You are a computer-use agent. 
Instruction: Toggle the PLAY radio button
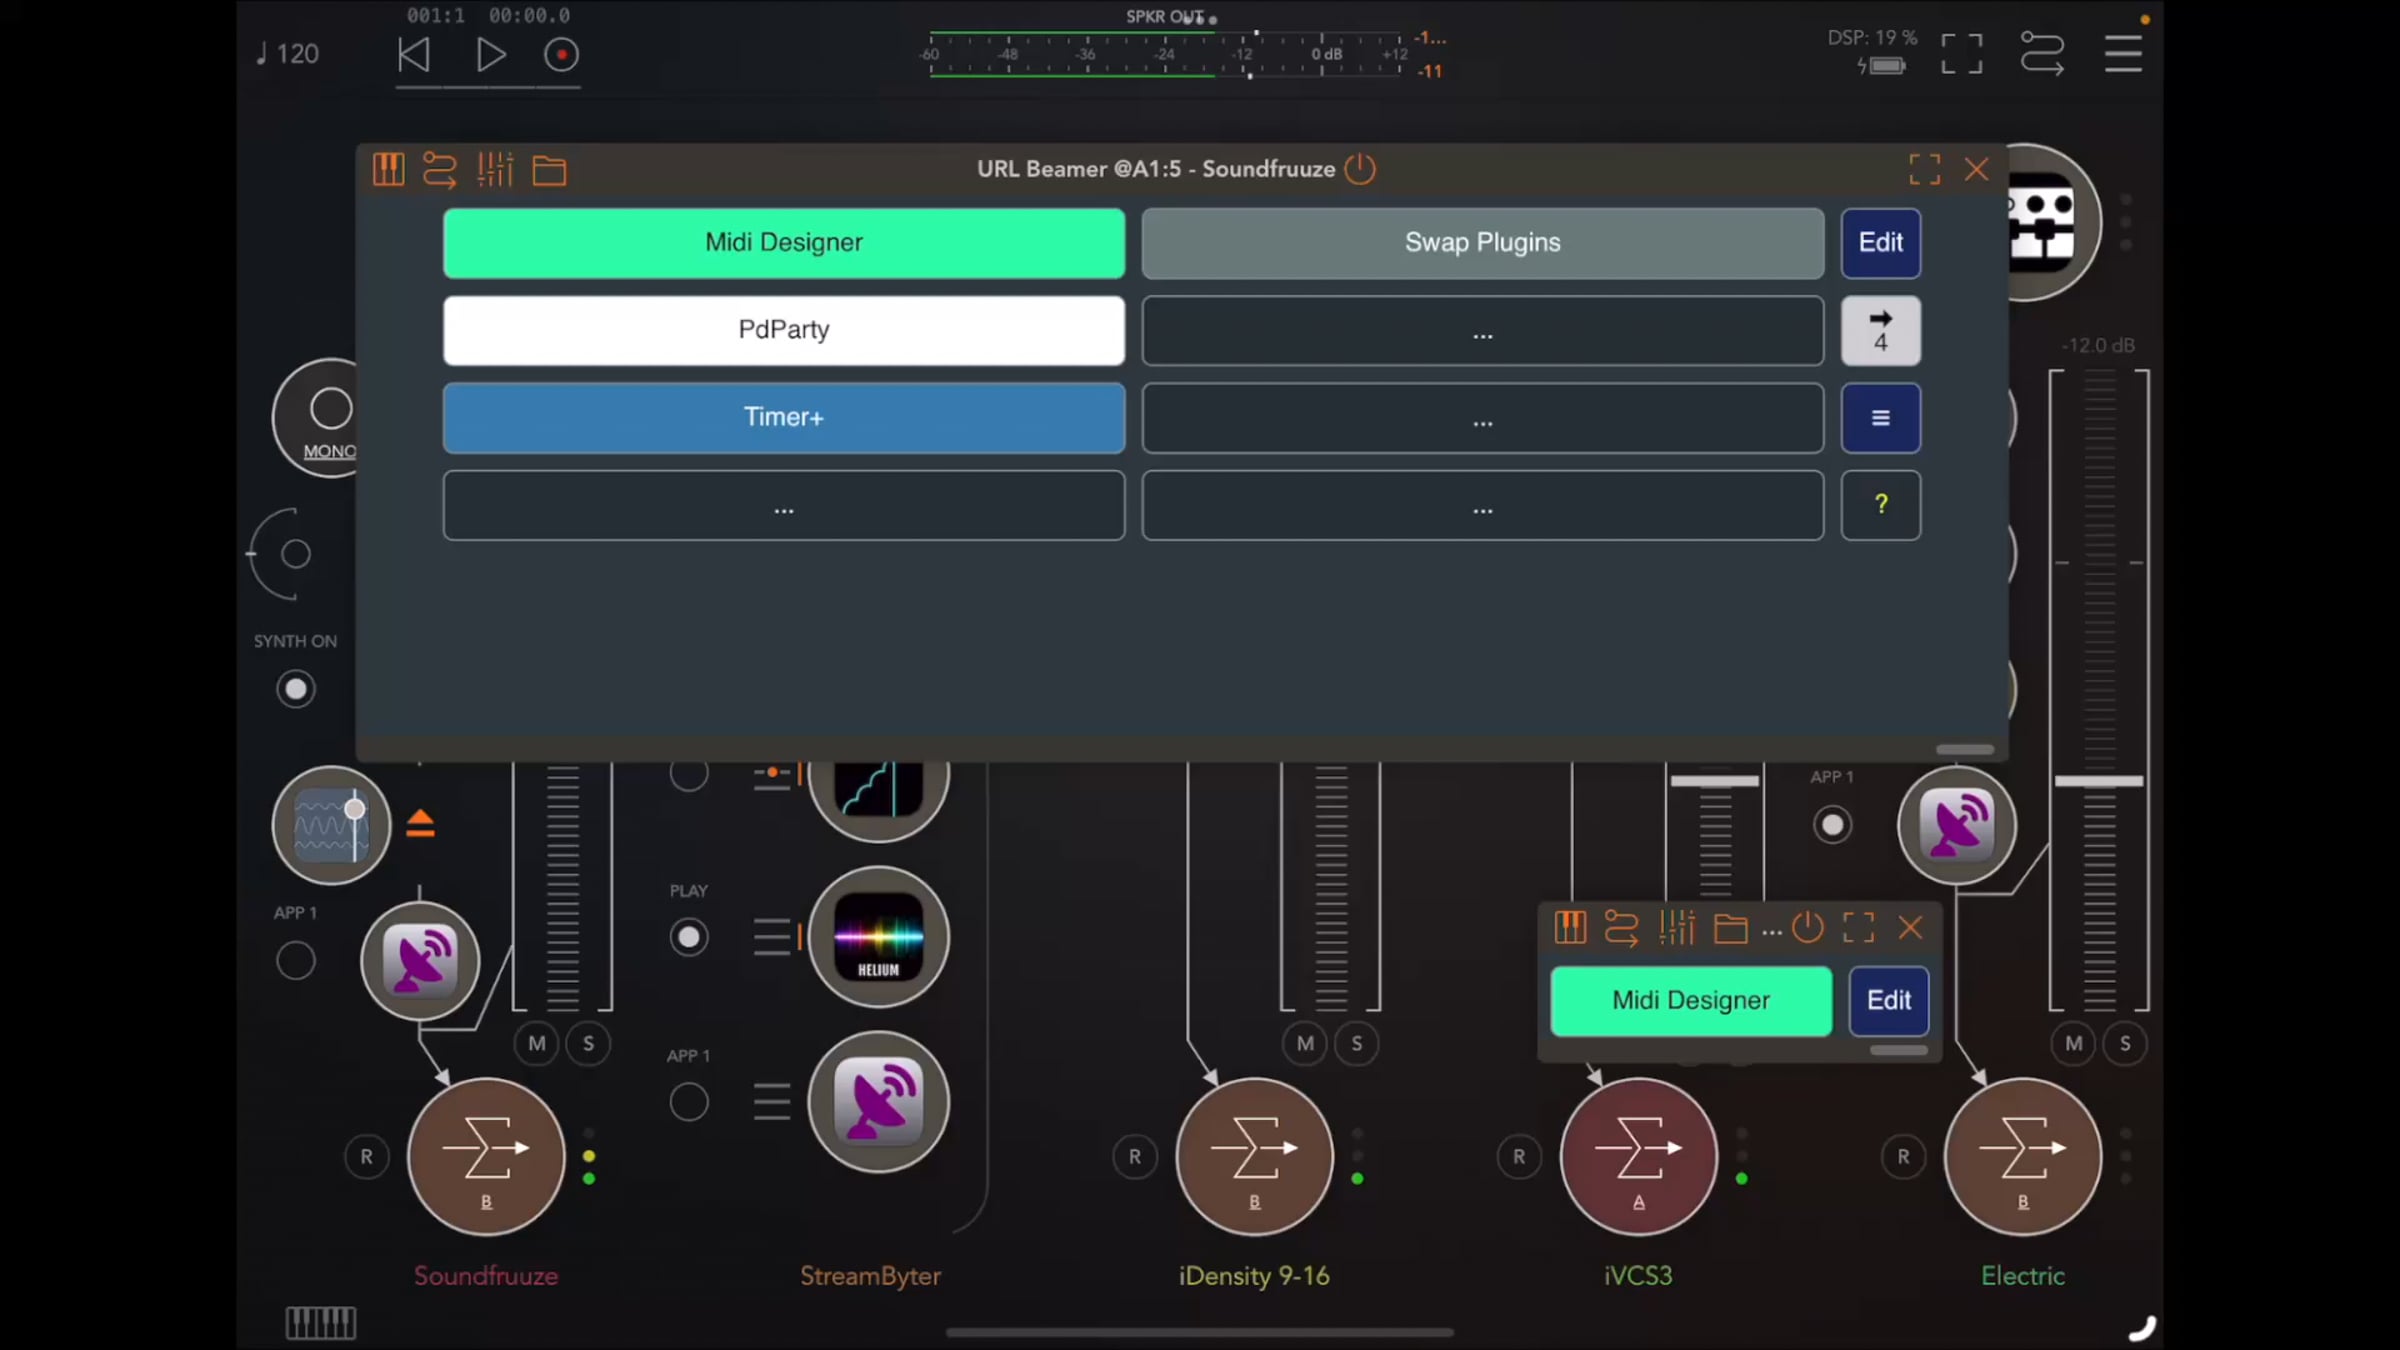pos(689,938)
